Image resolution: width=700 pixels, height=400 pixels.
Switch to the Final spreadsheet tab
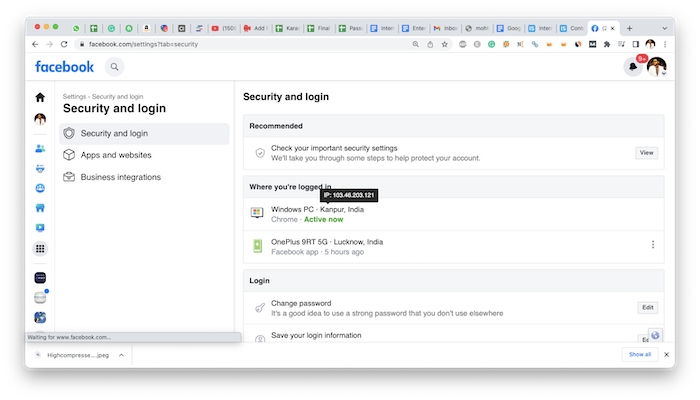click(x=319, y=28)
